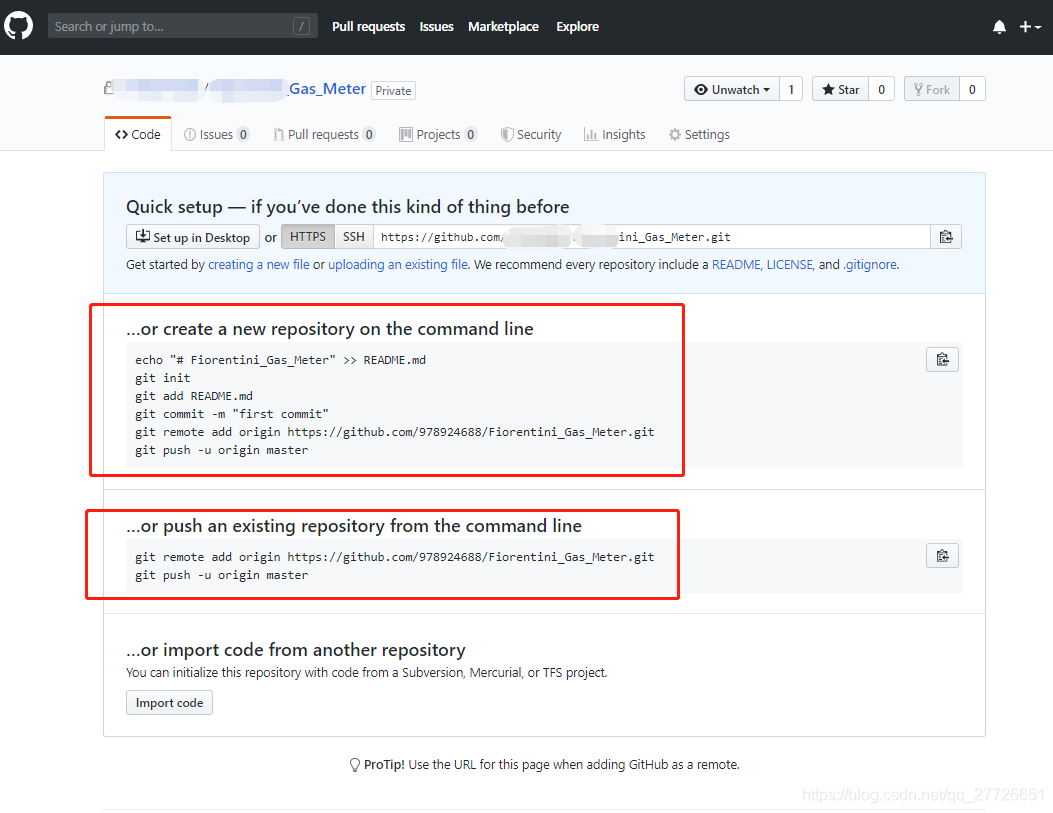Screen dimensions: 1053x813
Task: Star this repository
Action: (x=840, y=89)
